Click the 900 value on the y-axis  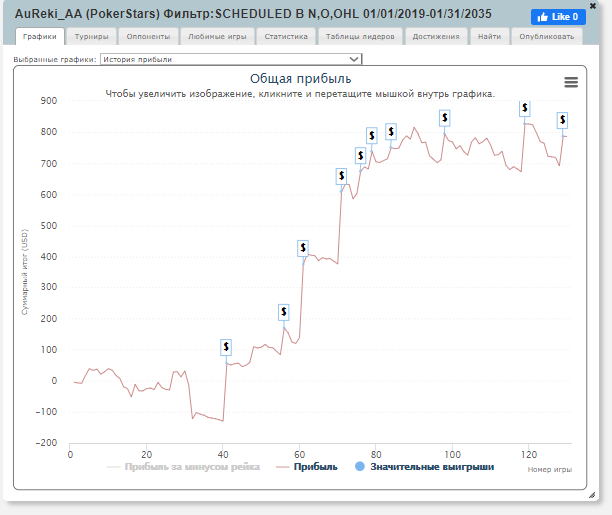pos(49,101)
